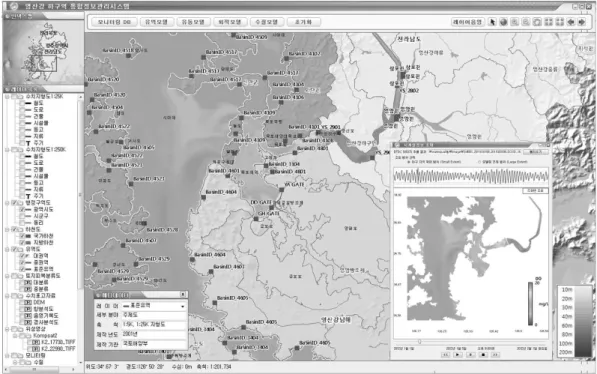Image resolution: width=597 pixels, height=374 pixels.
Task: Open the 레이어운영 layer management button
Action: pyautogui.click(x=468, y=22)
